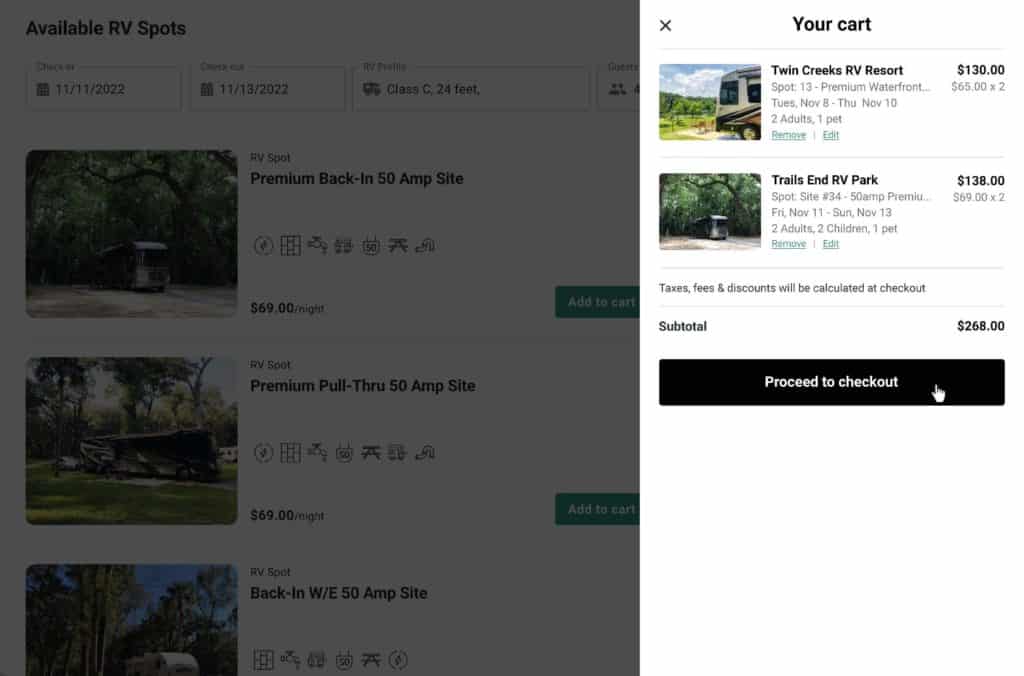This screenshot has height=676, width=1024.
Task: Click the Spot: 13 - Premium Waterfront text
Action: (850, 87)
